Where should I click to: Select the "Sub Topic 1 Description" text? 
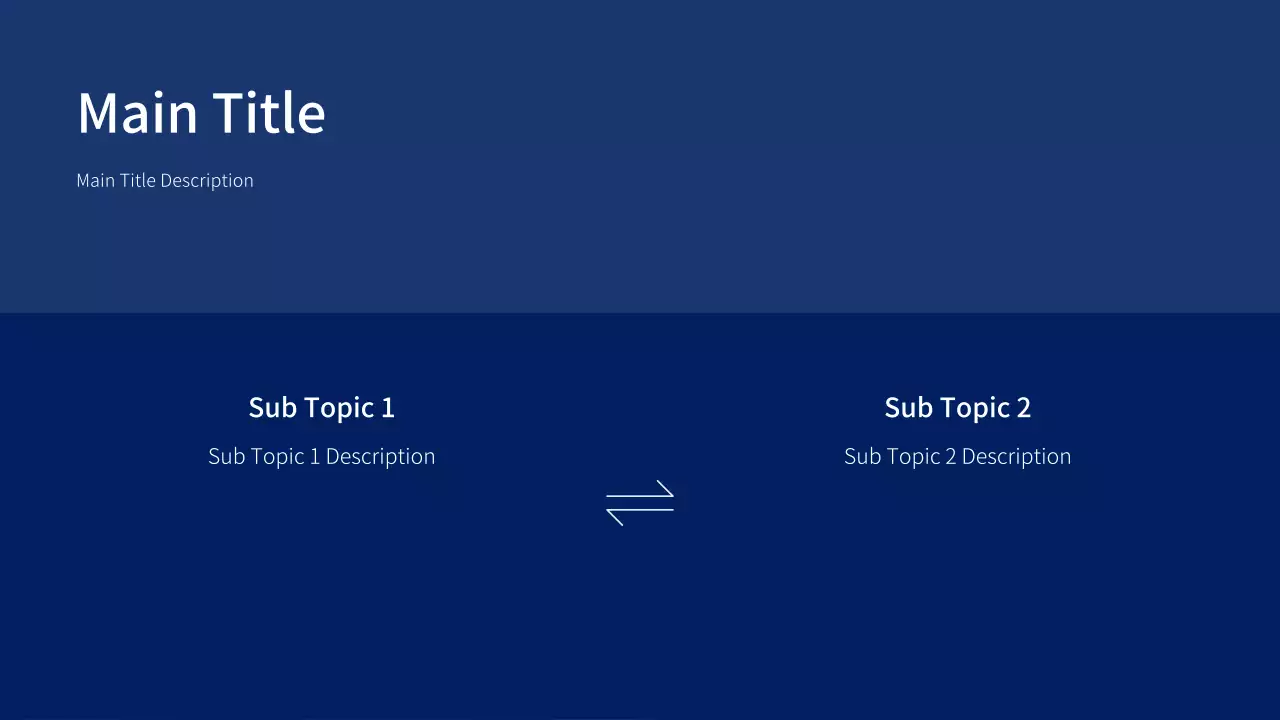[x=321, y=457]
